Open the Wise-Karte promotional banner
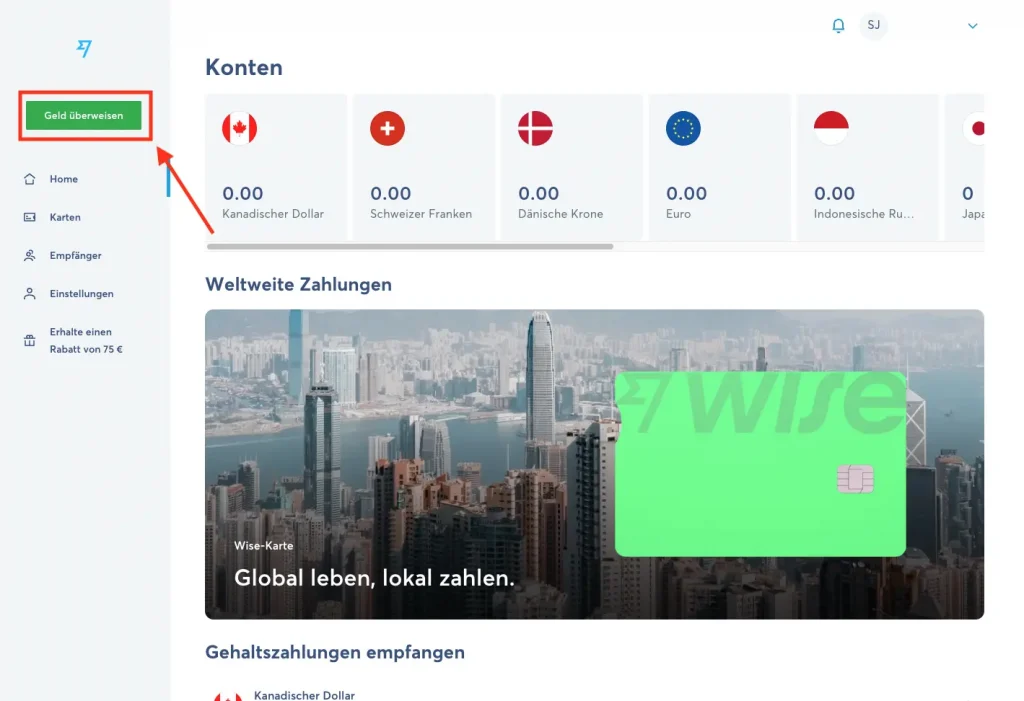 [x=594, y=465]
